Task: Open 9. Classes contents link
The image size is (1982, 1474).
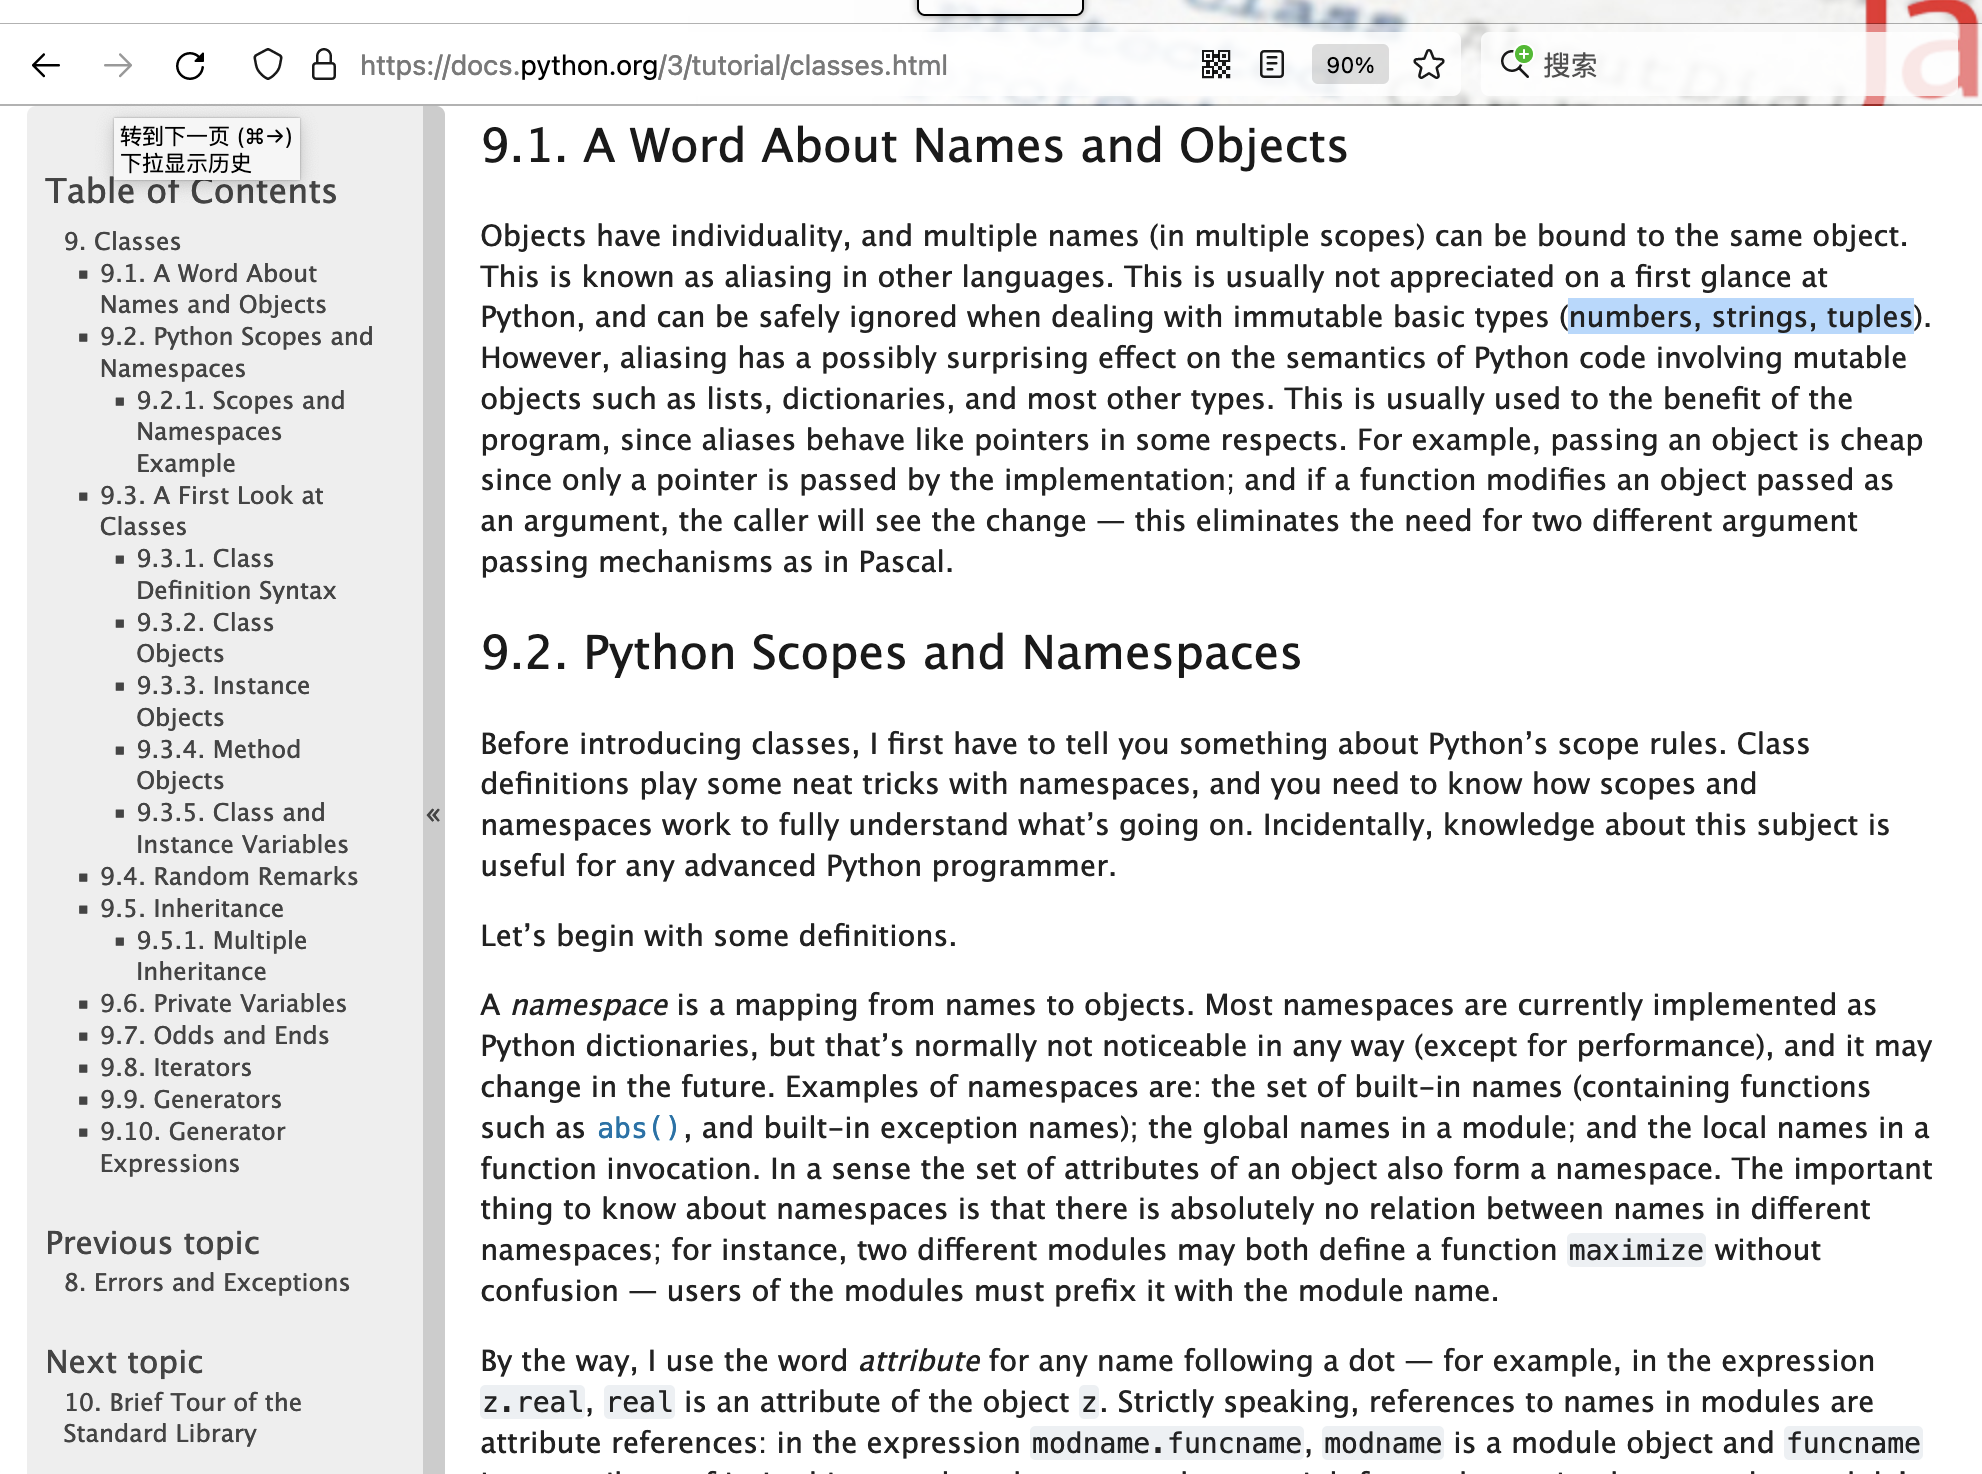Action: tap(122, 241)
